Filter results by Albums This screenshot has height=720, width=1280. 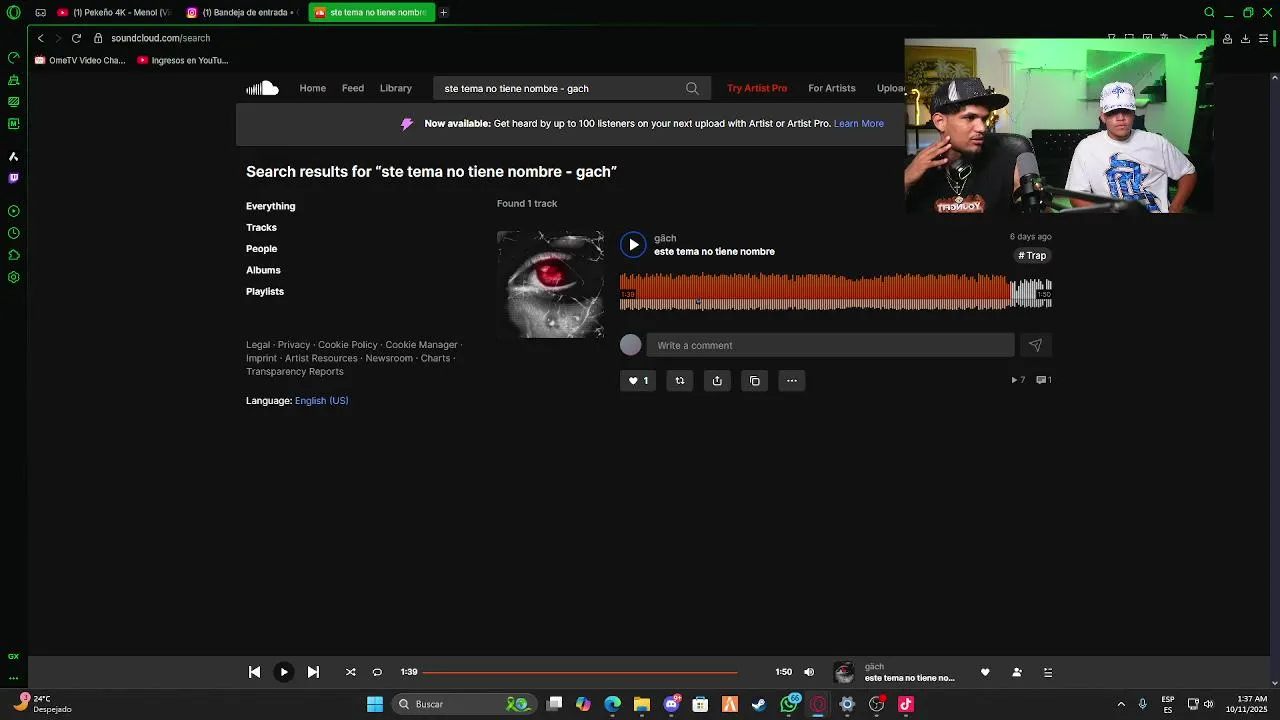coord(263,270)
